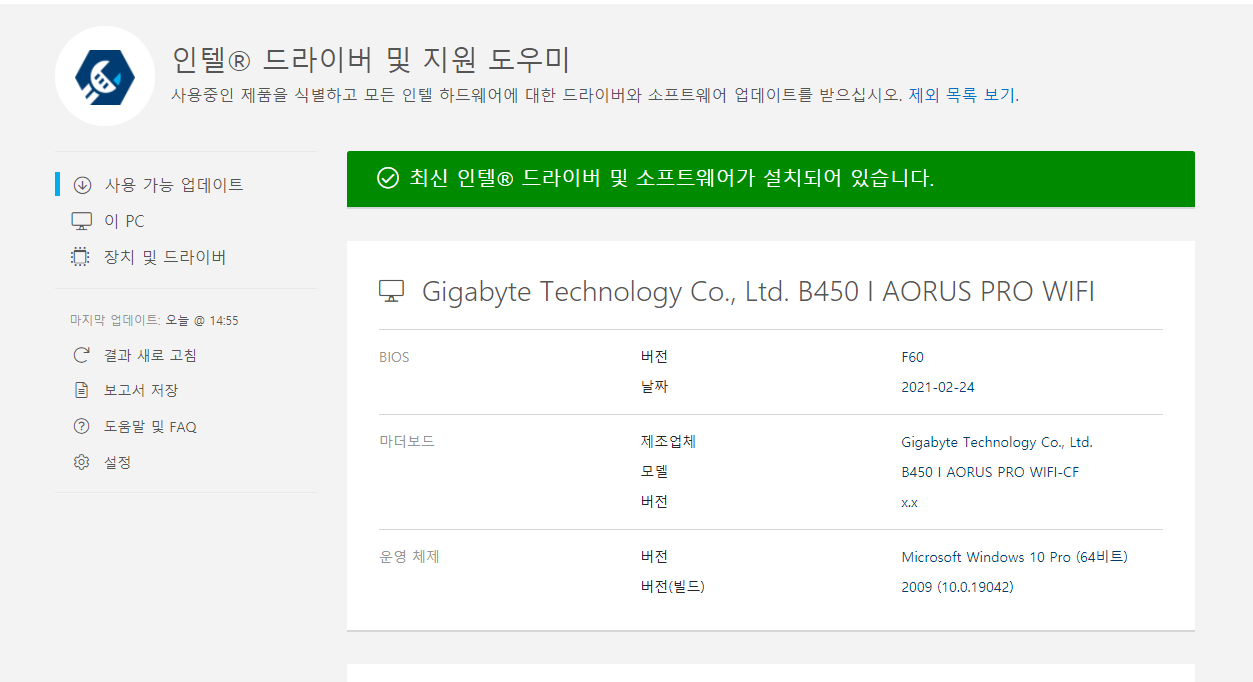Open 도움말 및 FAQ

point(150,427)
